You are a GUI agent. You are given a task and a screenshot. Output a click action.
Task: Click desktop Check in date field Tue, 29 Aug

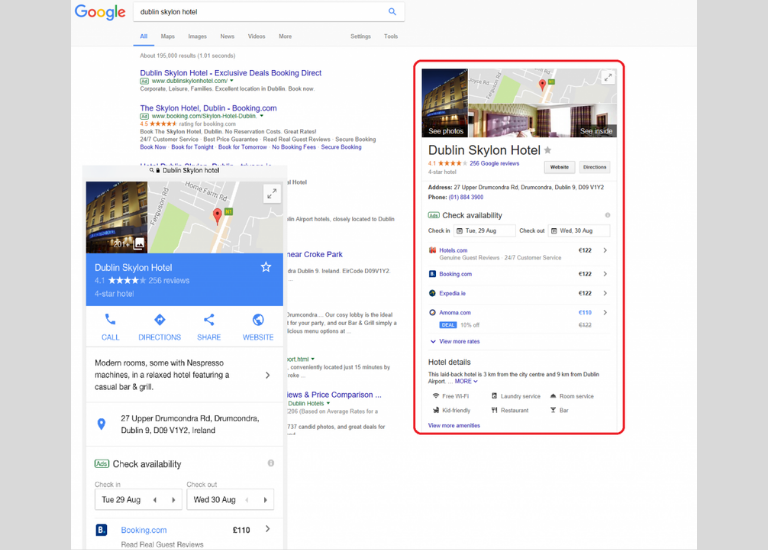pyautogui.click(x=484, y=231)
